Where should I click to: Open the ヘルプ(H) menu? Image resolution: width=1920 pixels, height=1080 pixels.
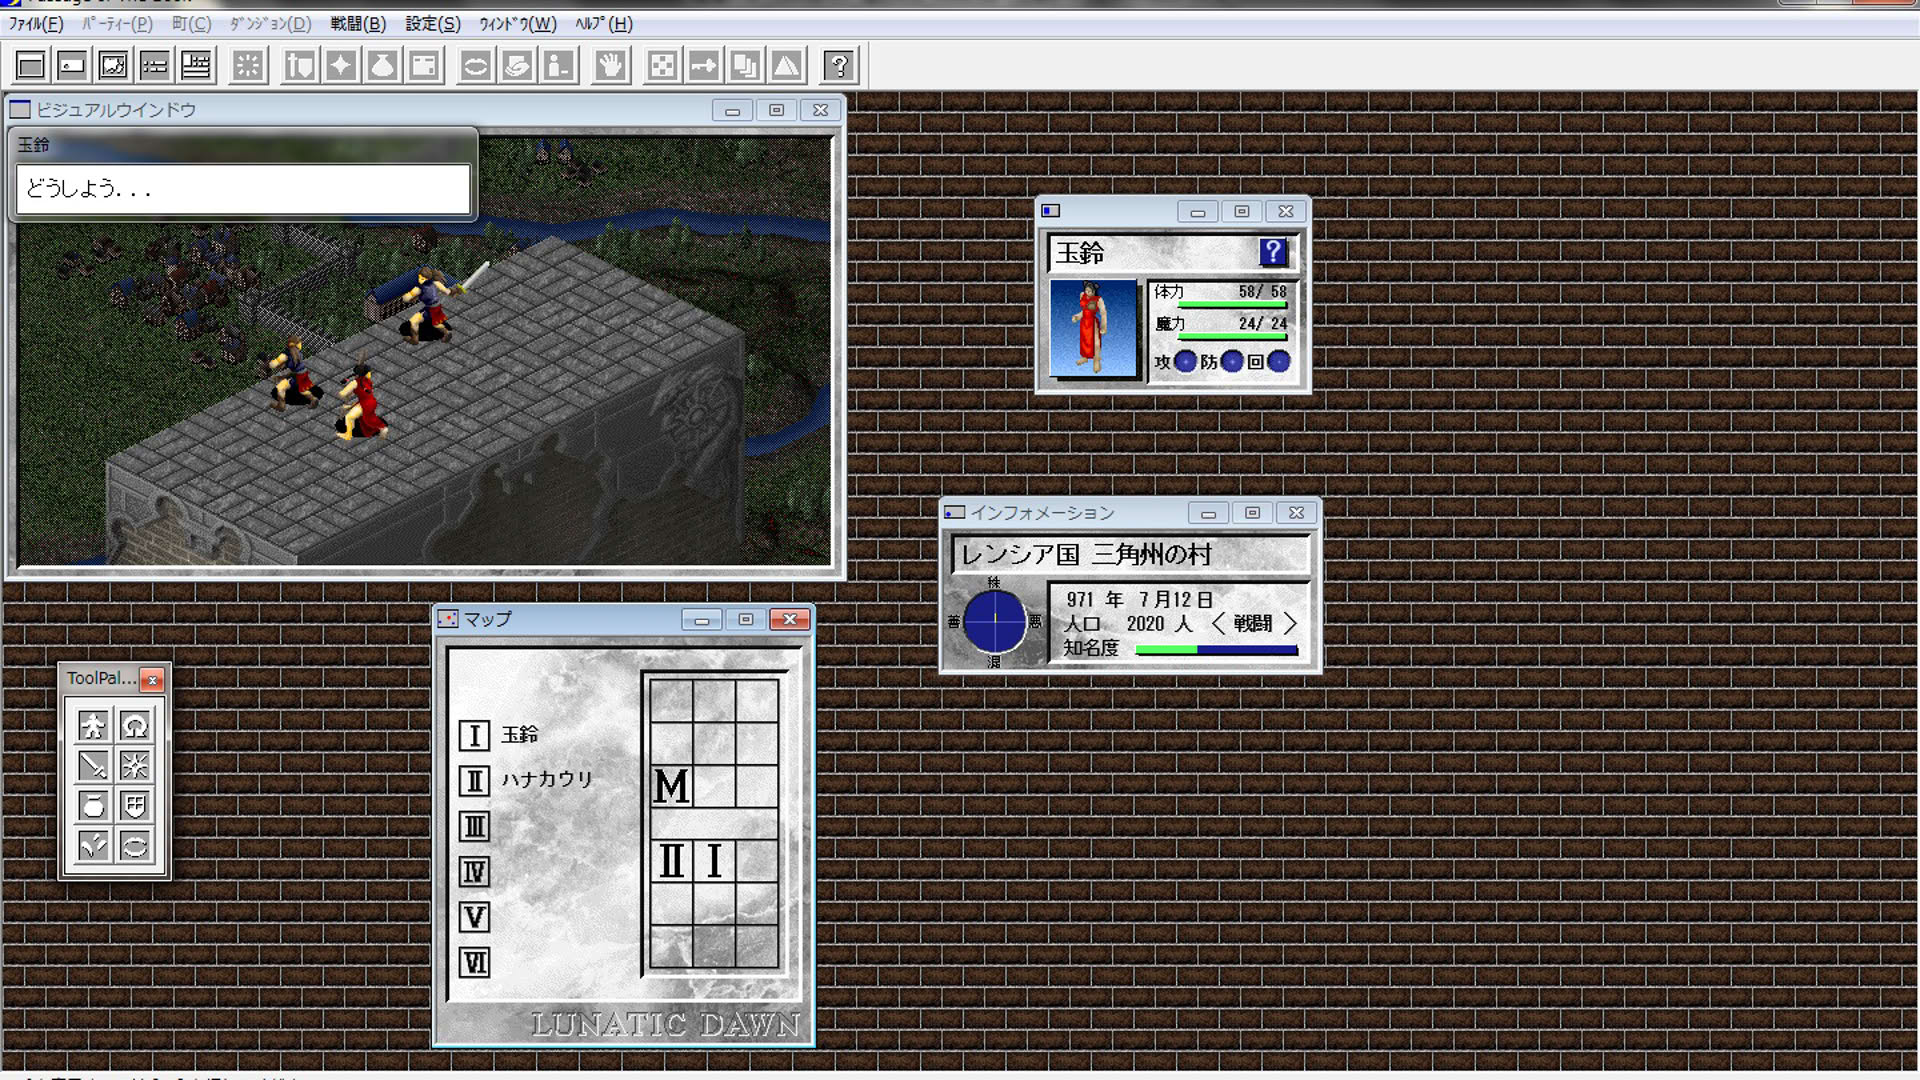click(x=604, y=24)
